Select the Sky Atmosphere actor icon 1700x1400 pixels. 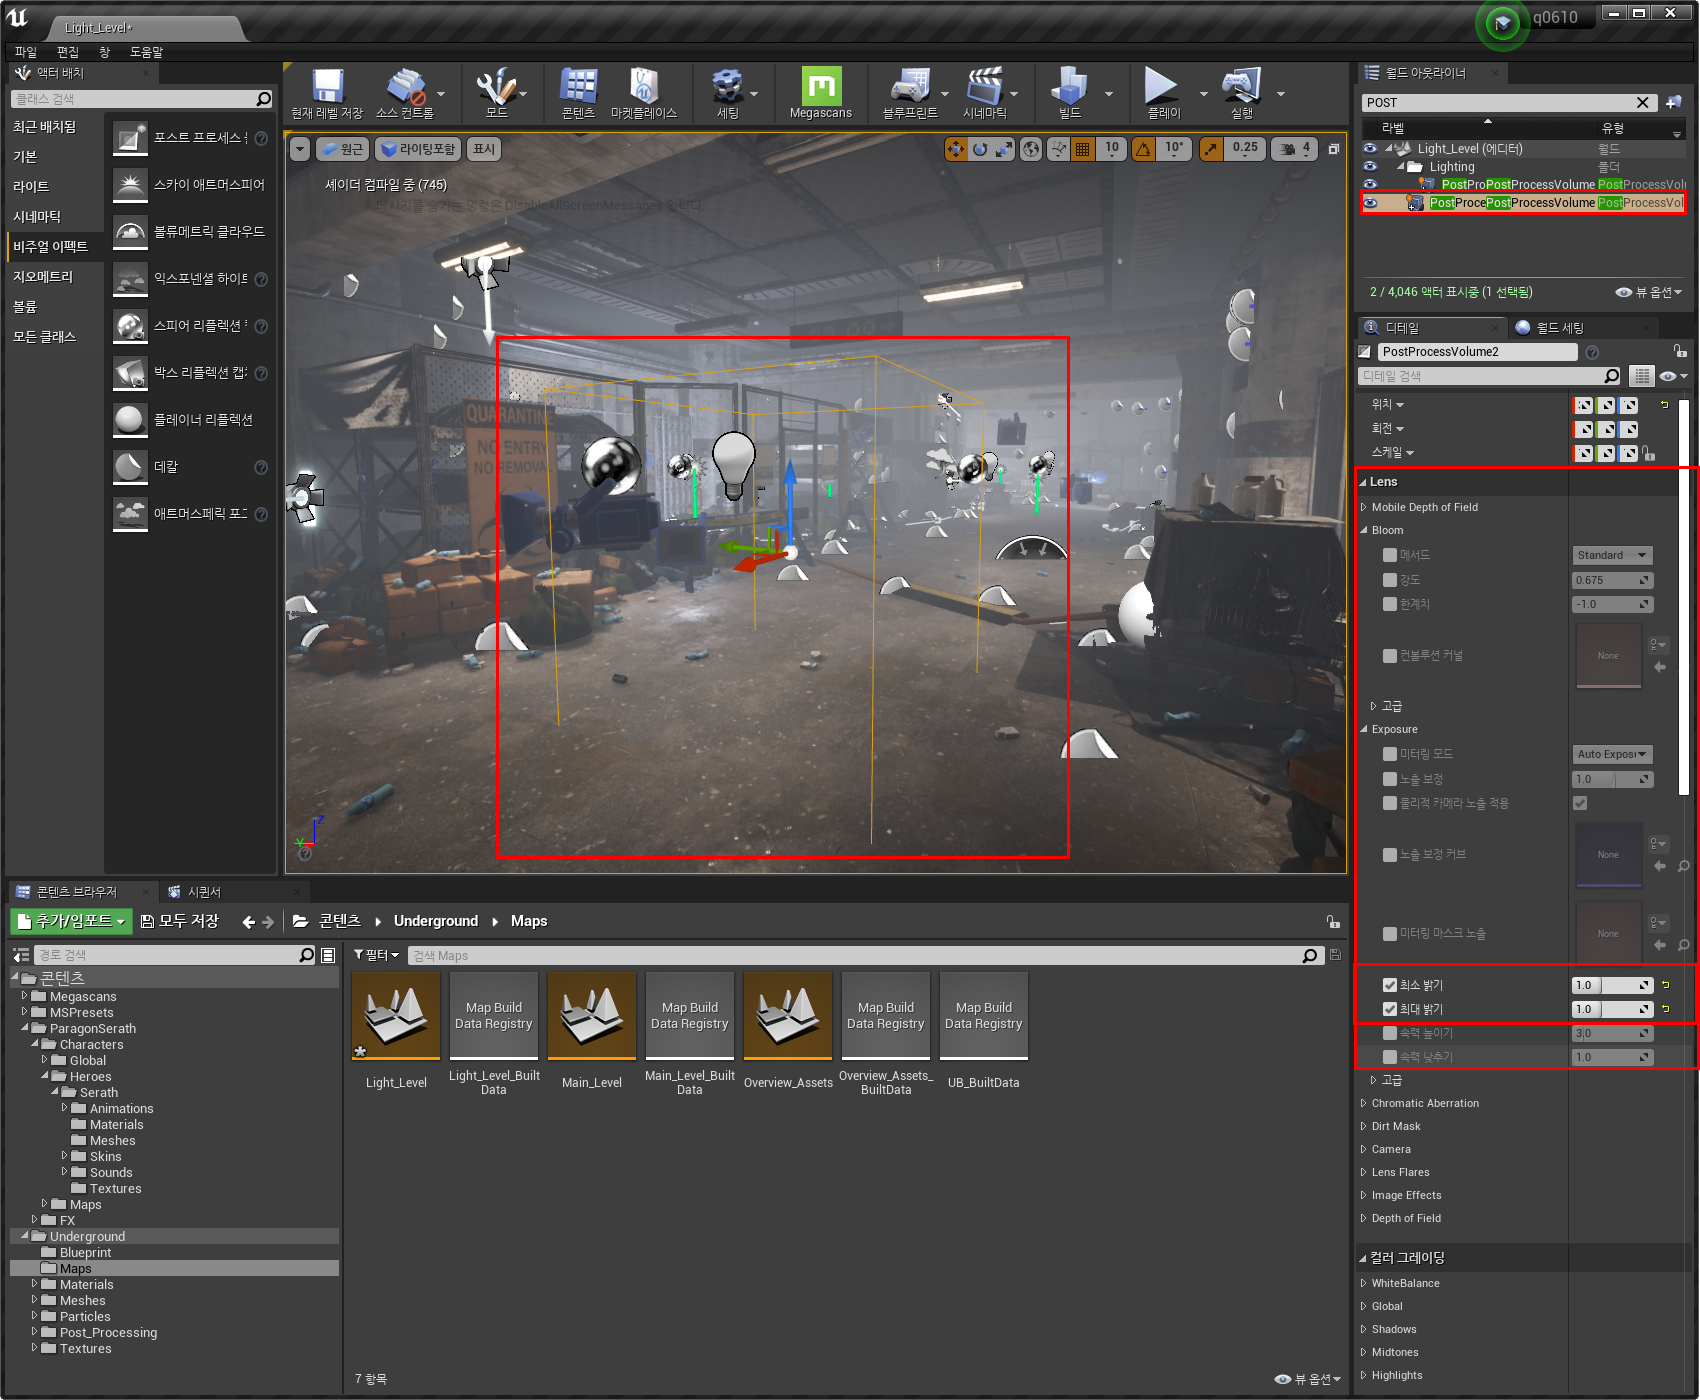click(130, 185)
